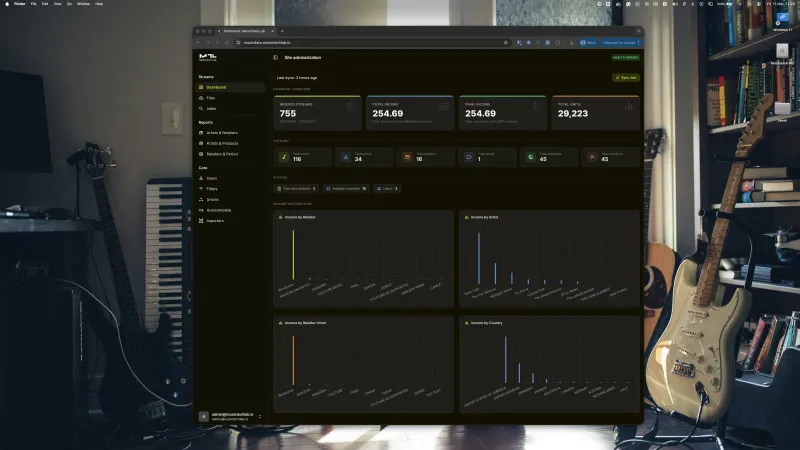Click the browser extensions puzzle icon
The width and height of the screenshot is (800, 450).
pos(557,43)
